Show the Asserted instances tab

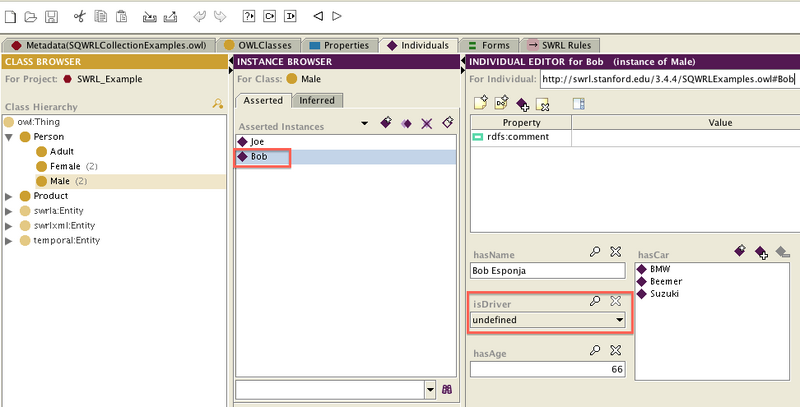[263, 100]
